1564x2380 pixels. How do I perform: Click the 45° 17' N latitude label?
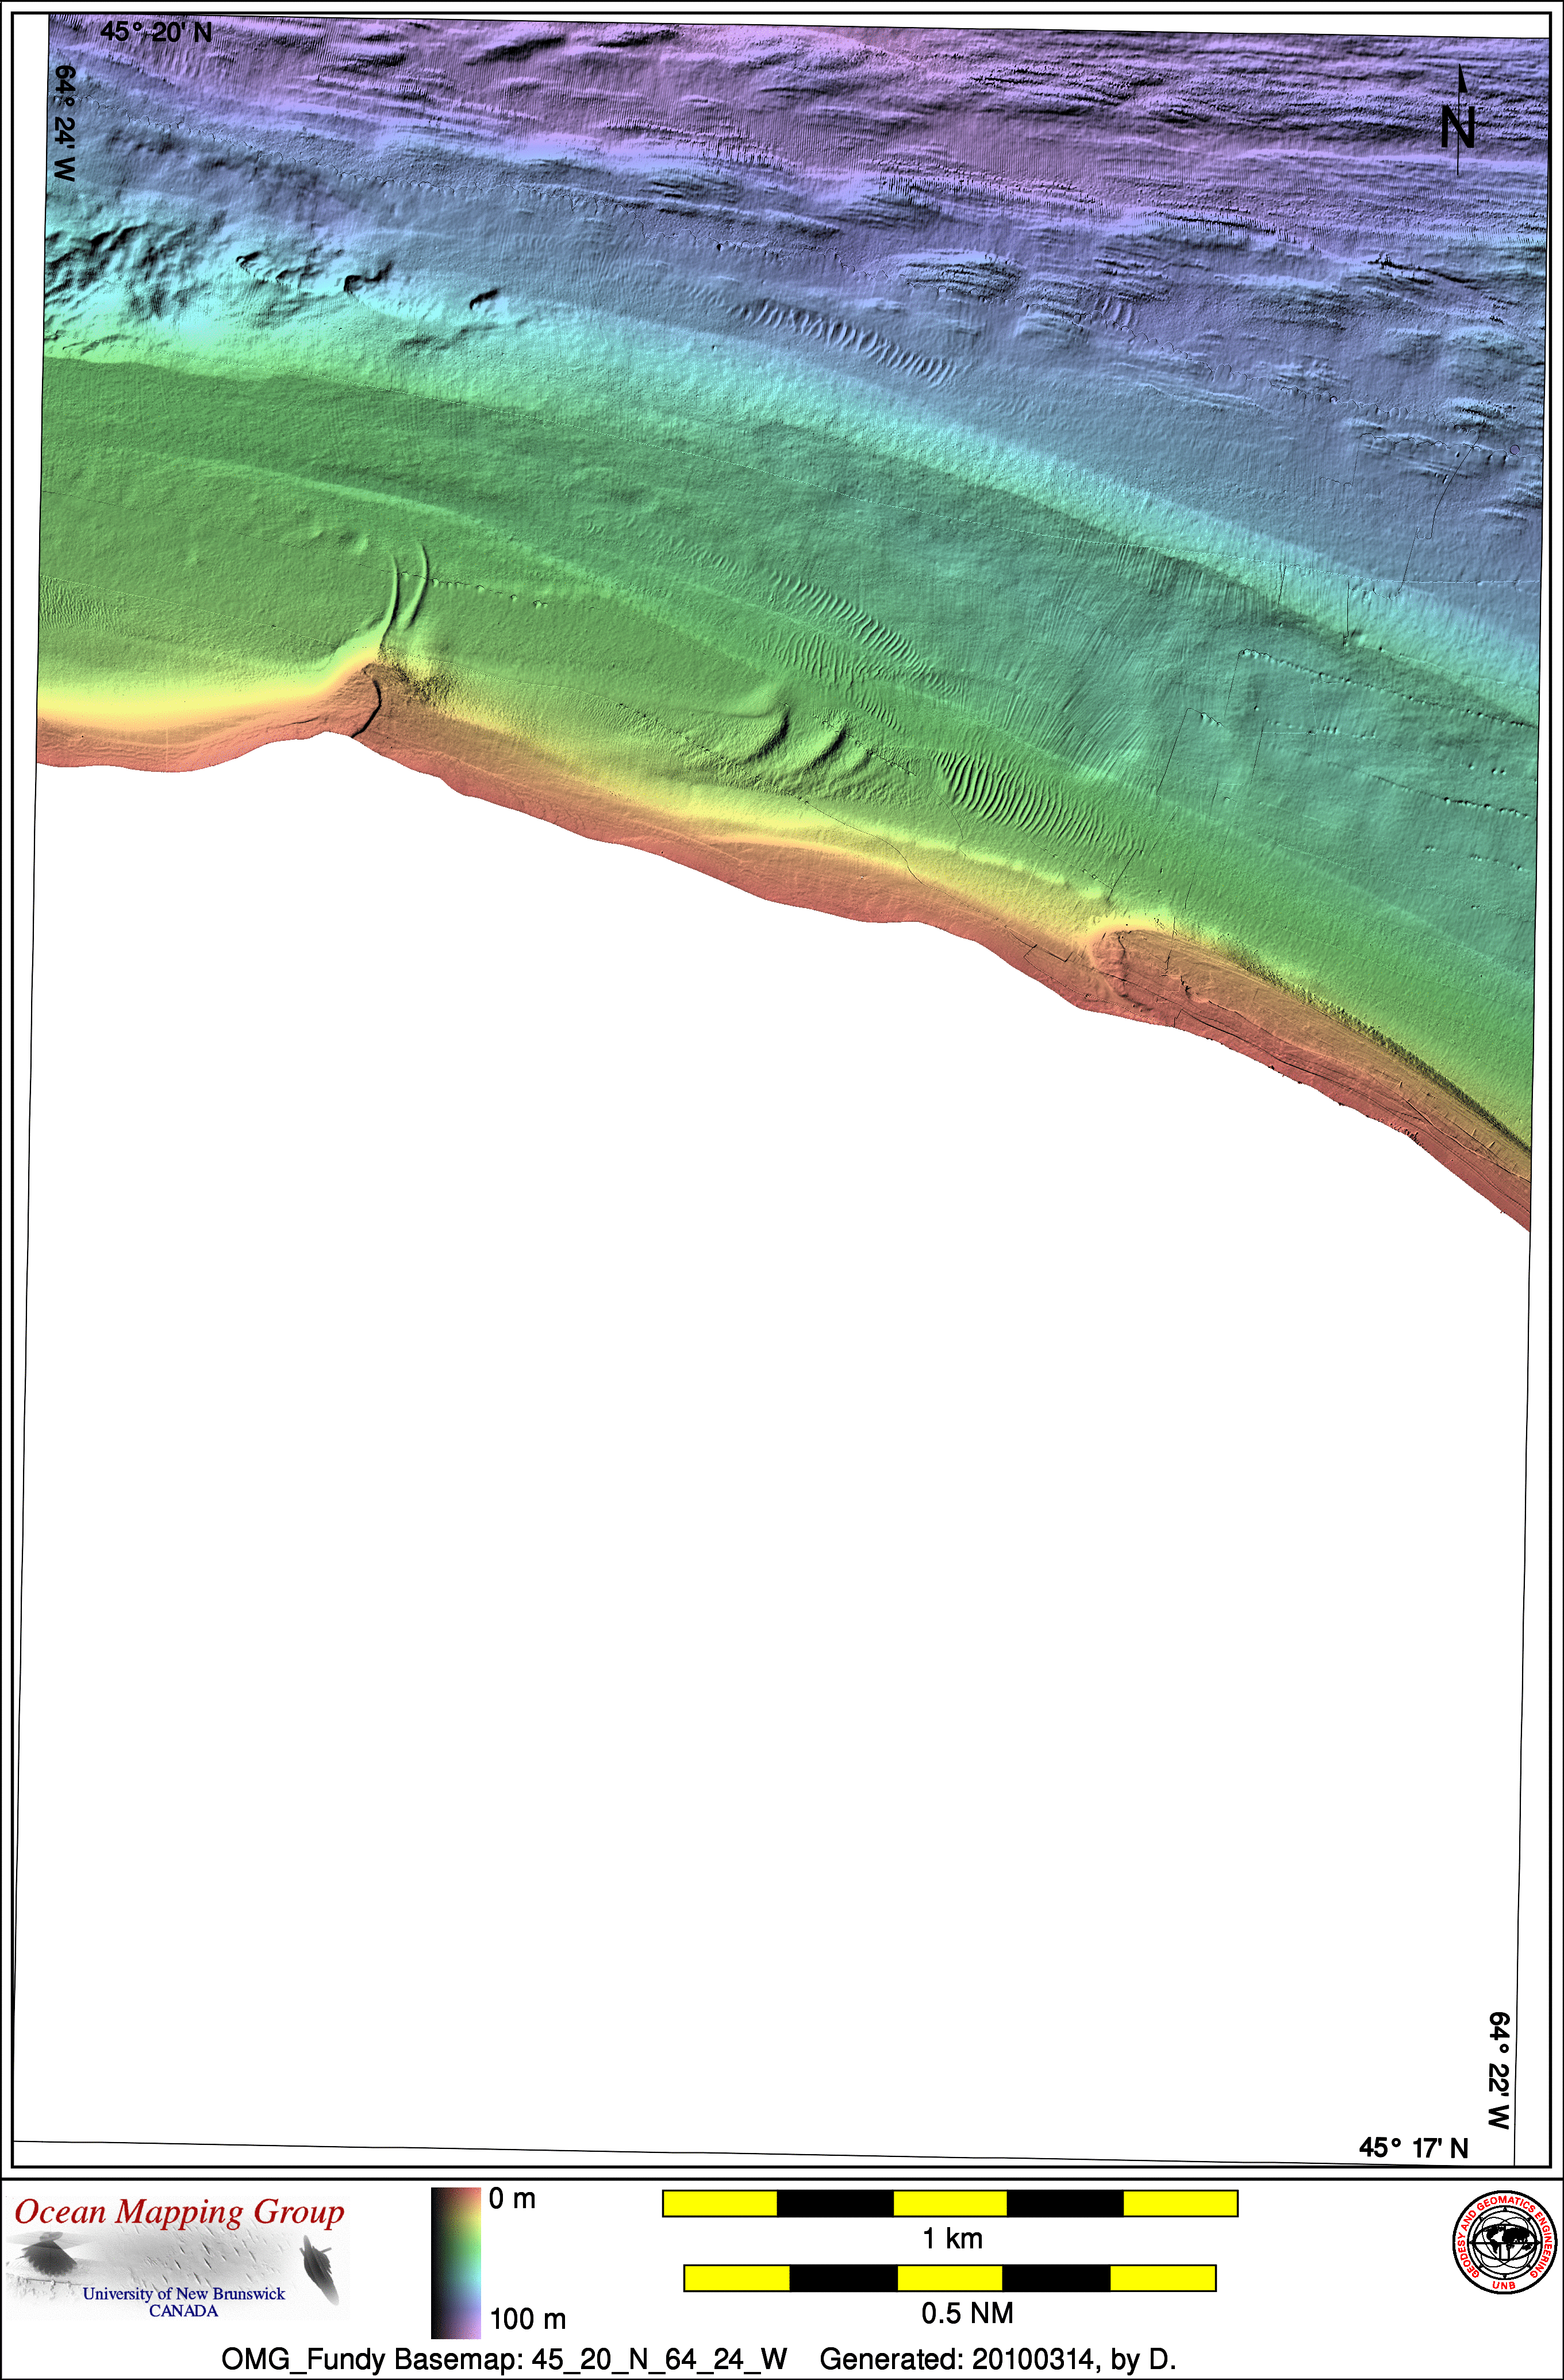tap(1413, 2147)
